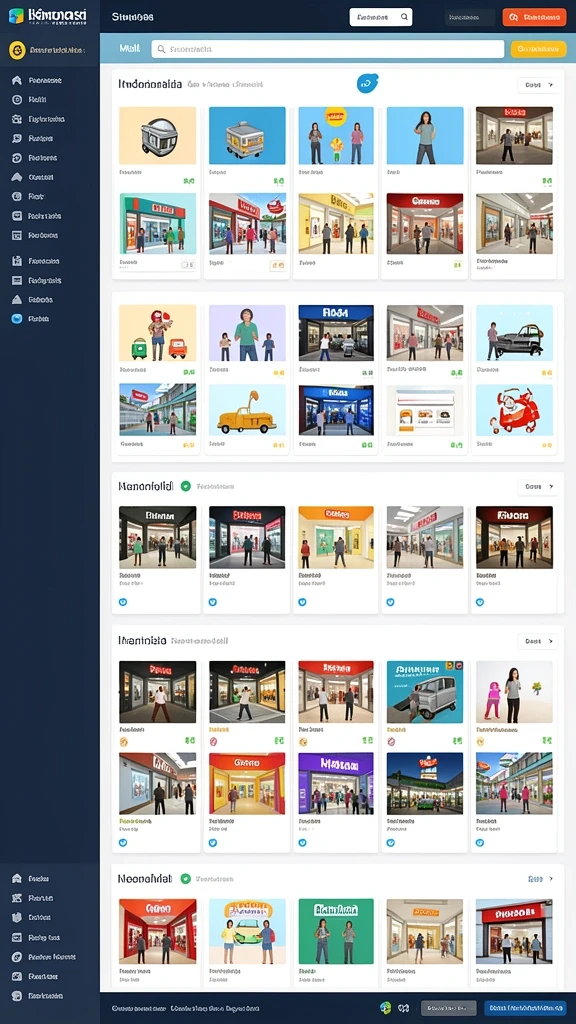This screenshot has height=1024, width=576.
Task: Click the colorful square app logo
Action: (16, 16)
